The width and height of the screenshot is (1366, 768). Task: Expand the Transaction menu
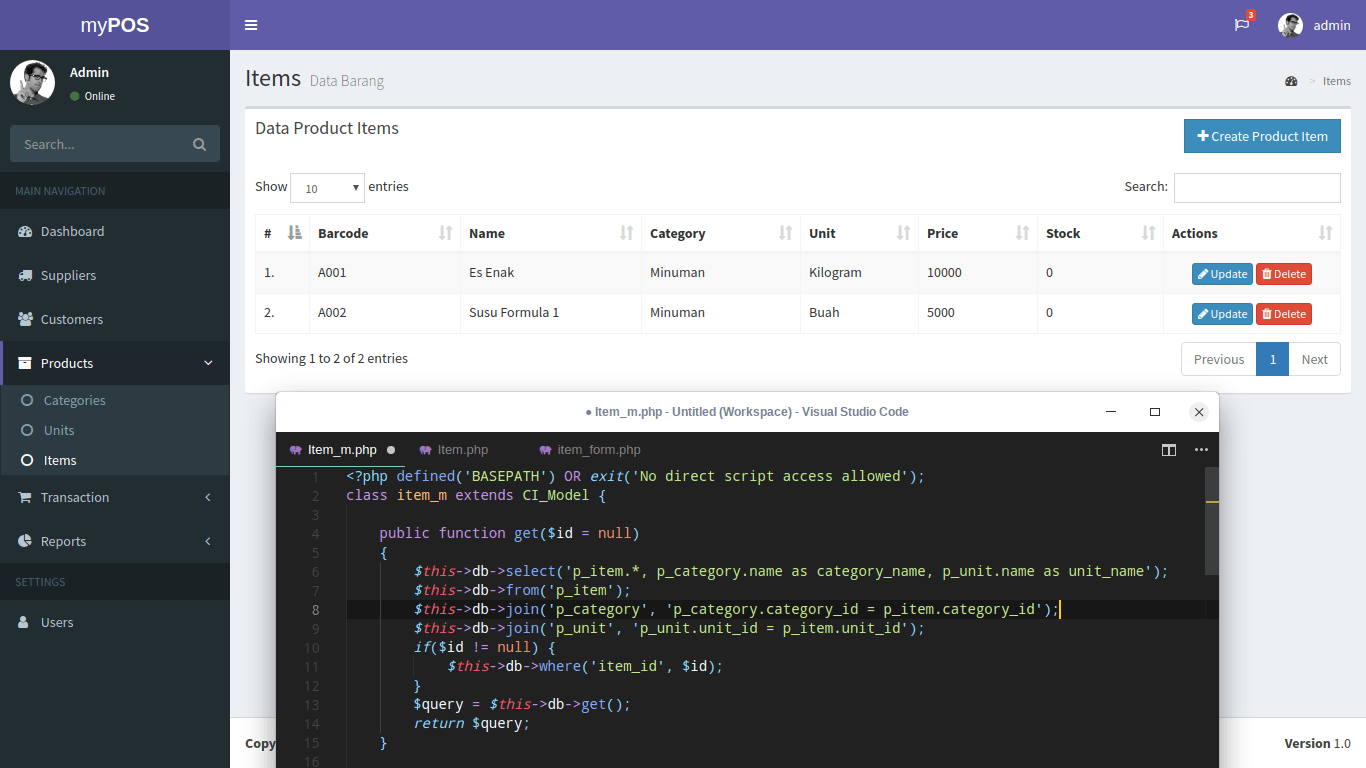(75, 497)
